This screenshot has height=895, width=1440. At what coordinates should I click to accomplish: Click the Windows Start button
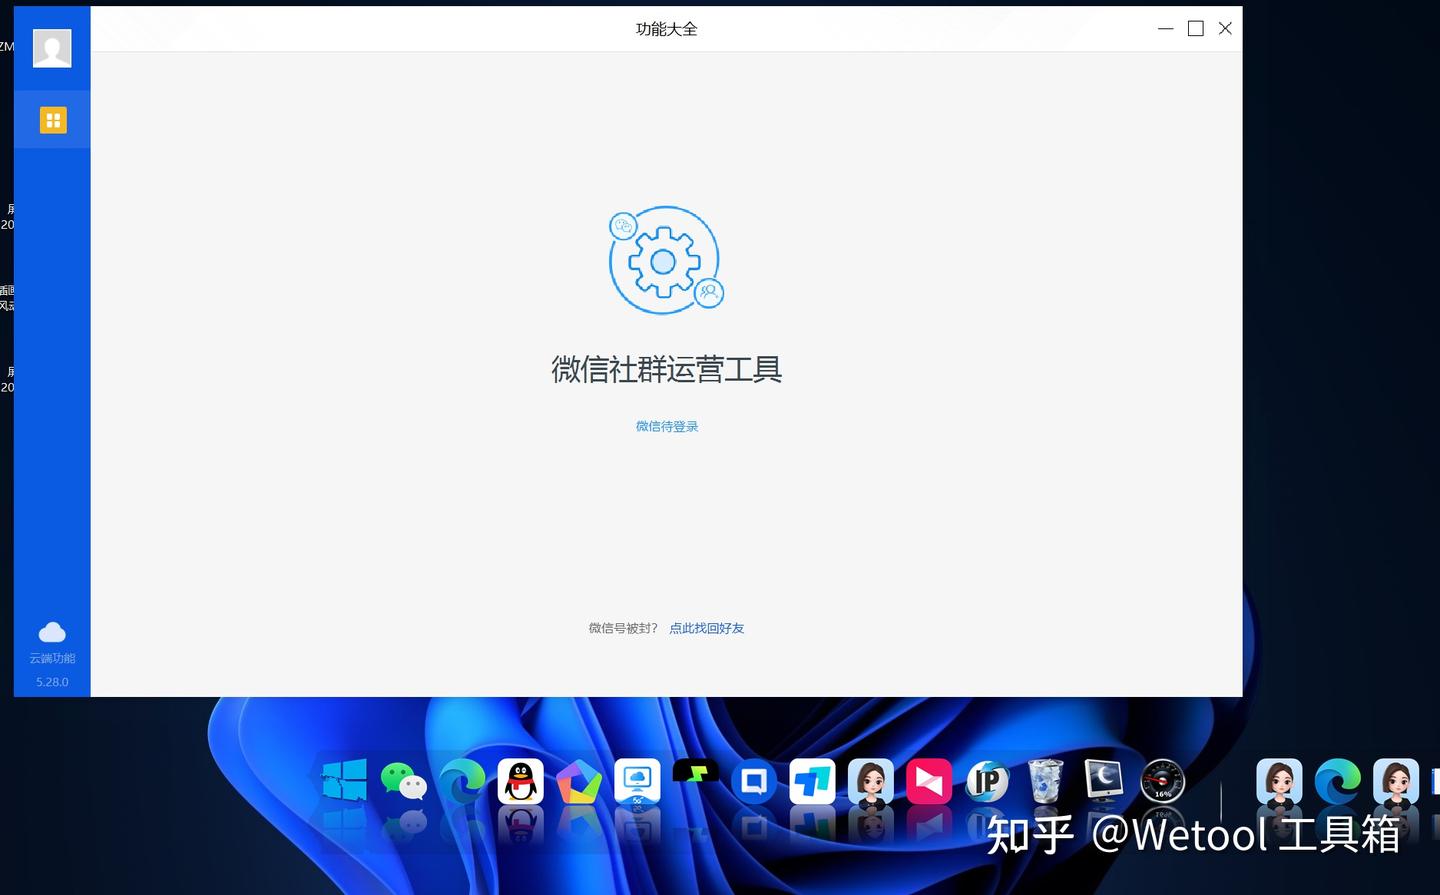tap(343, 781)
